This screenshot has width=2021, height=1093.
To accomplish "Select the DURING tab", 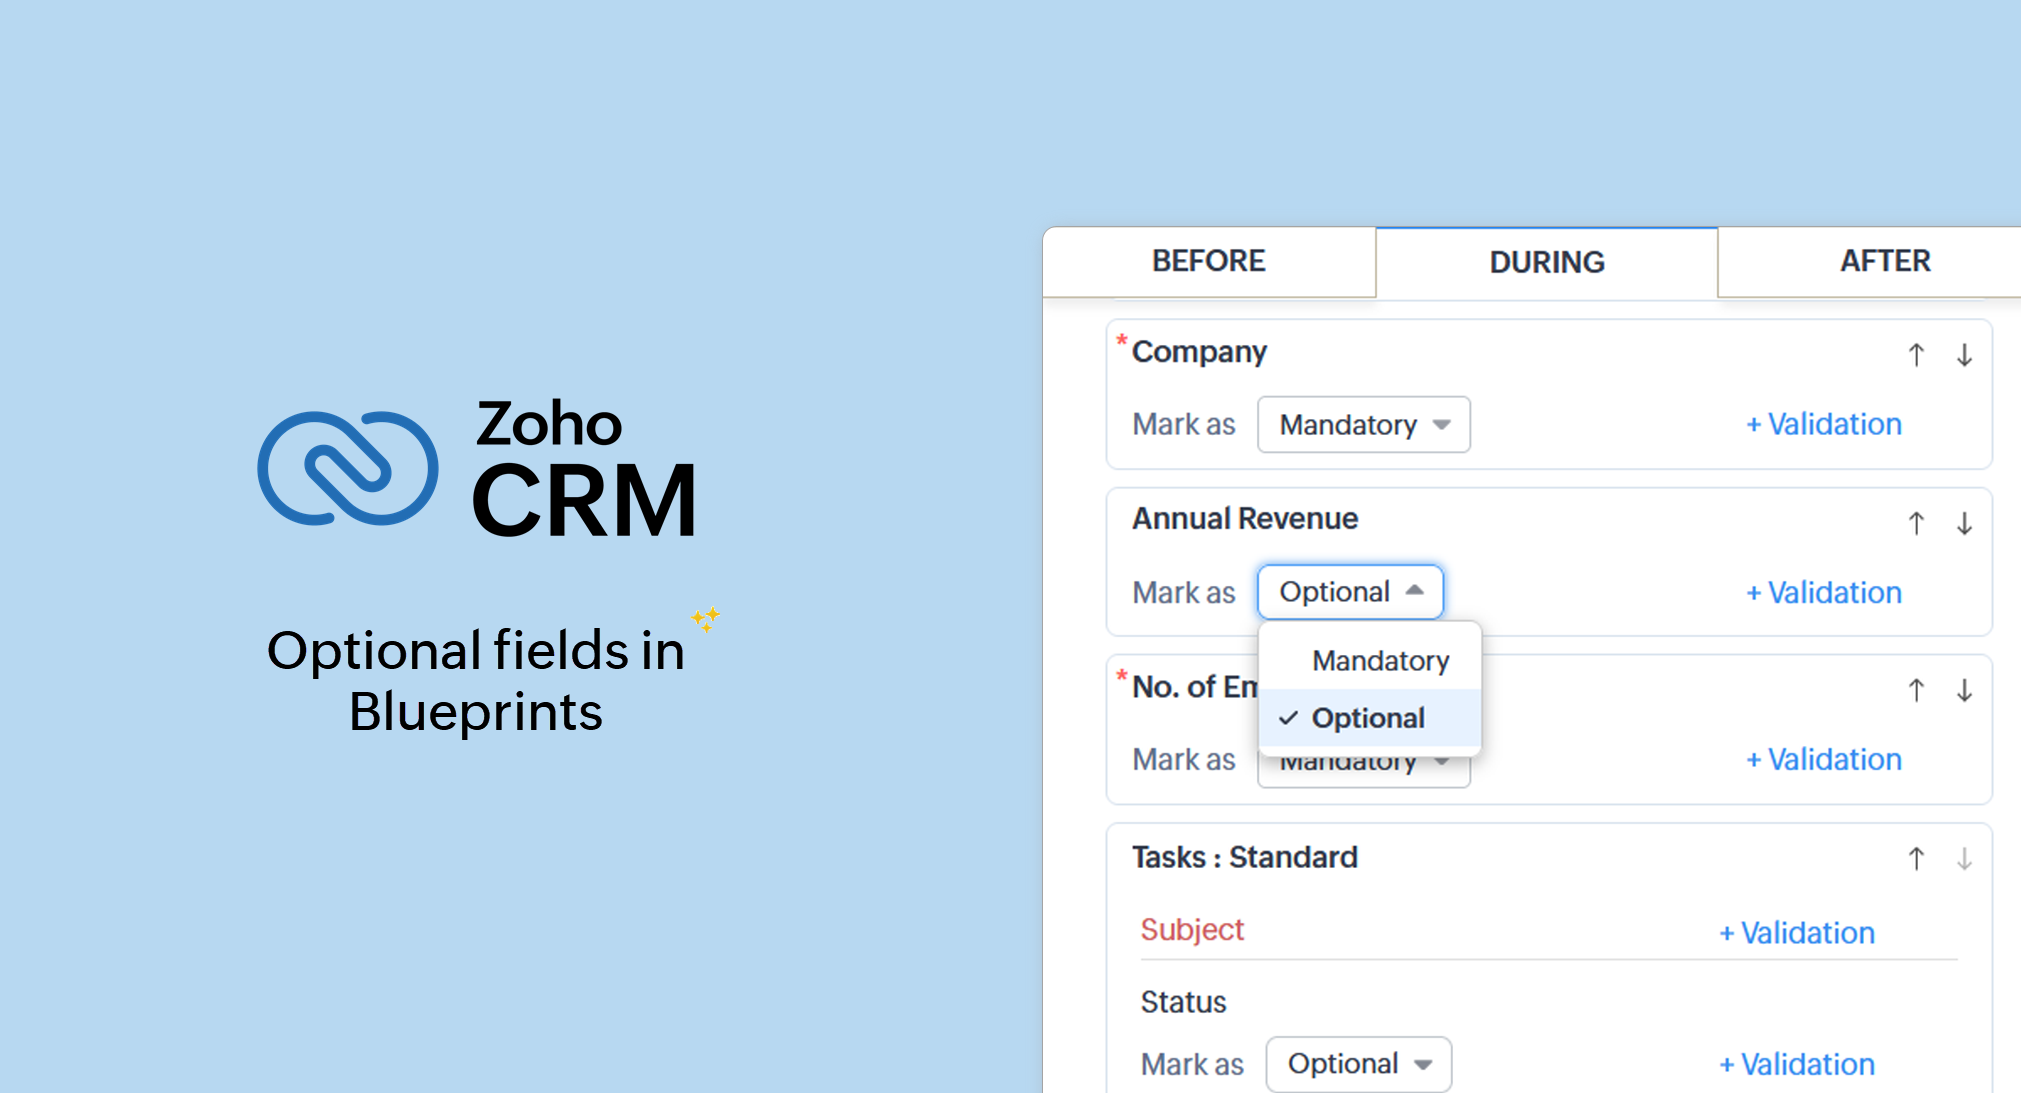I will (x=1546, y=262).
